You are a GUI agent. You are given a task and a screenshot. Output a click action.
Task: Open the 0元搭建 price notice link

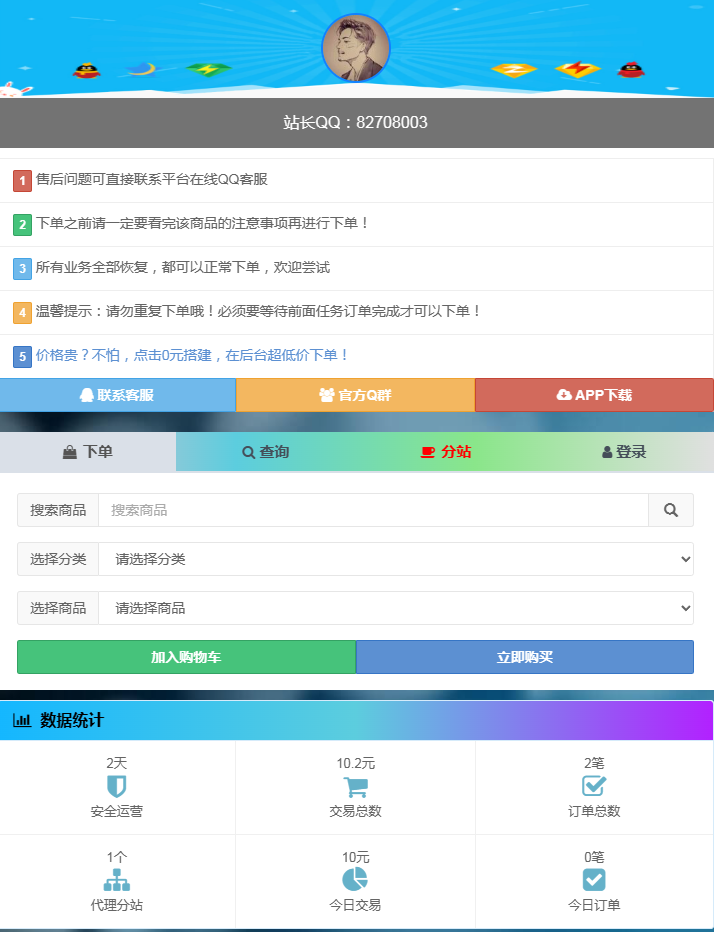(192, 355)
